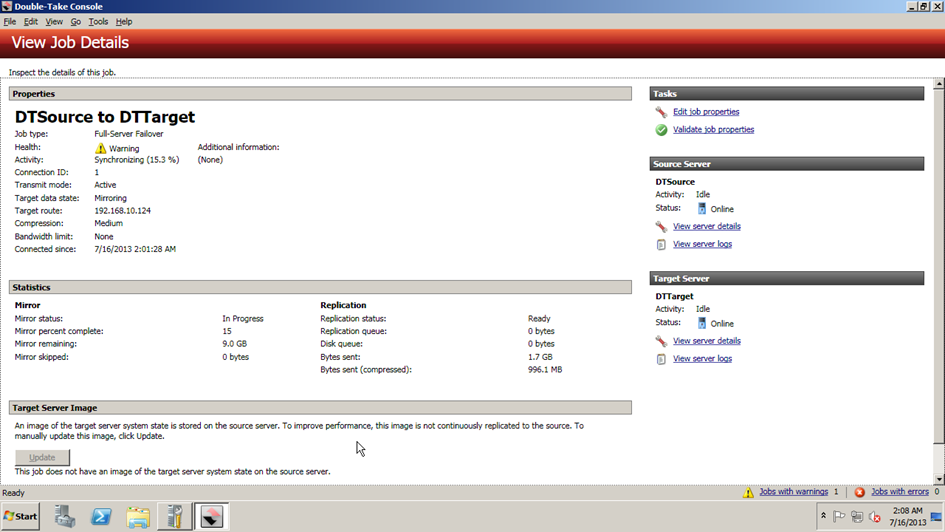Click the Mirror remaining value 9.0 GB
The height and width of the screenshot is (532, 945).
pyautogui.click(x=234, y=344)
